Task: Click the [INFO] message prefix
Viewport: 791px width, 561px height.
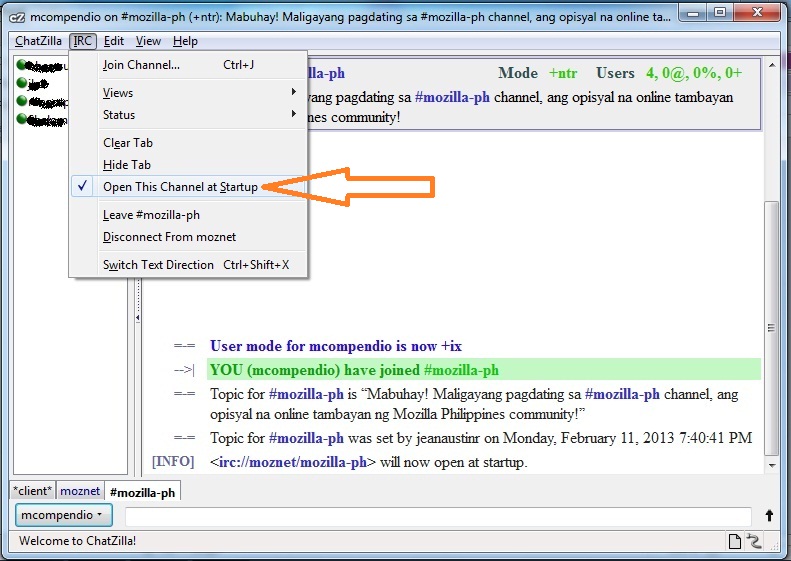Action: coord(173,462)
